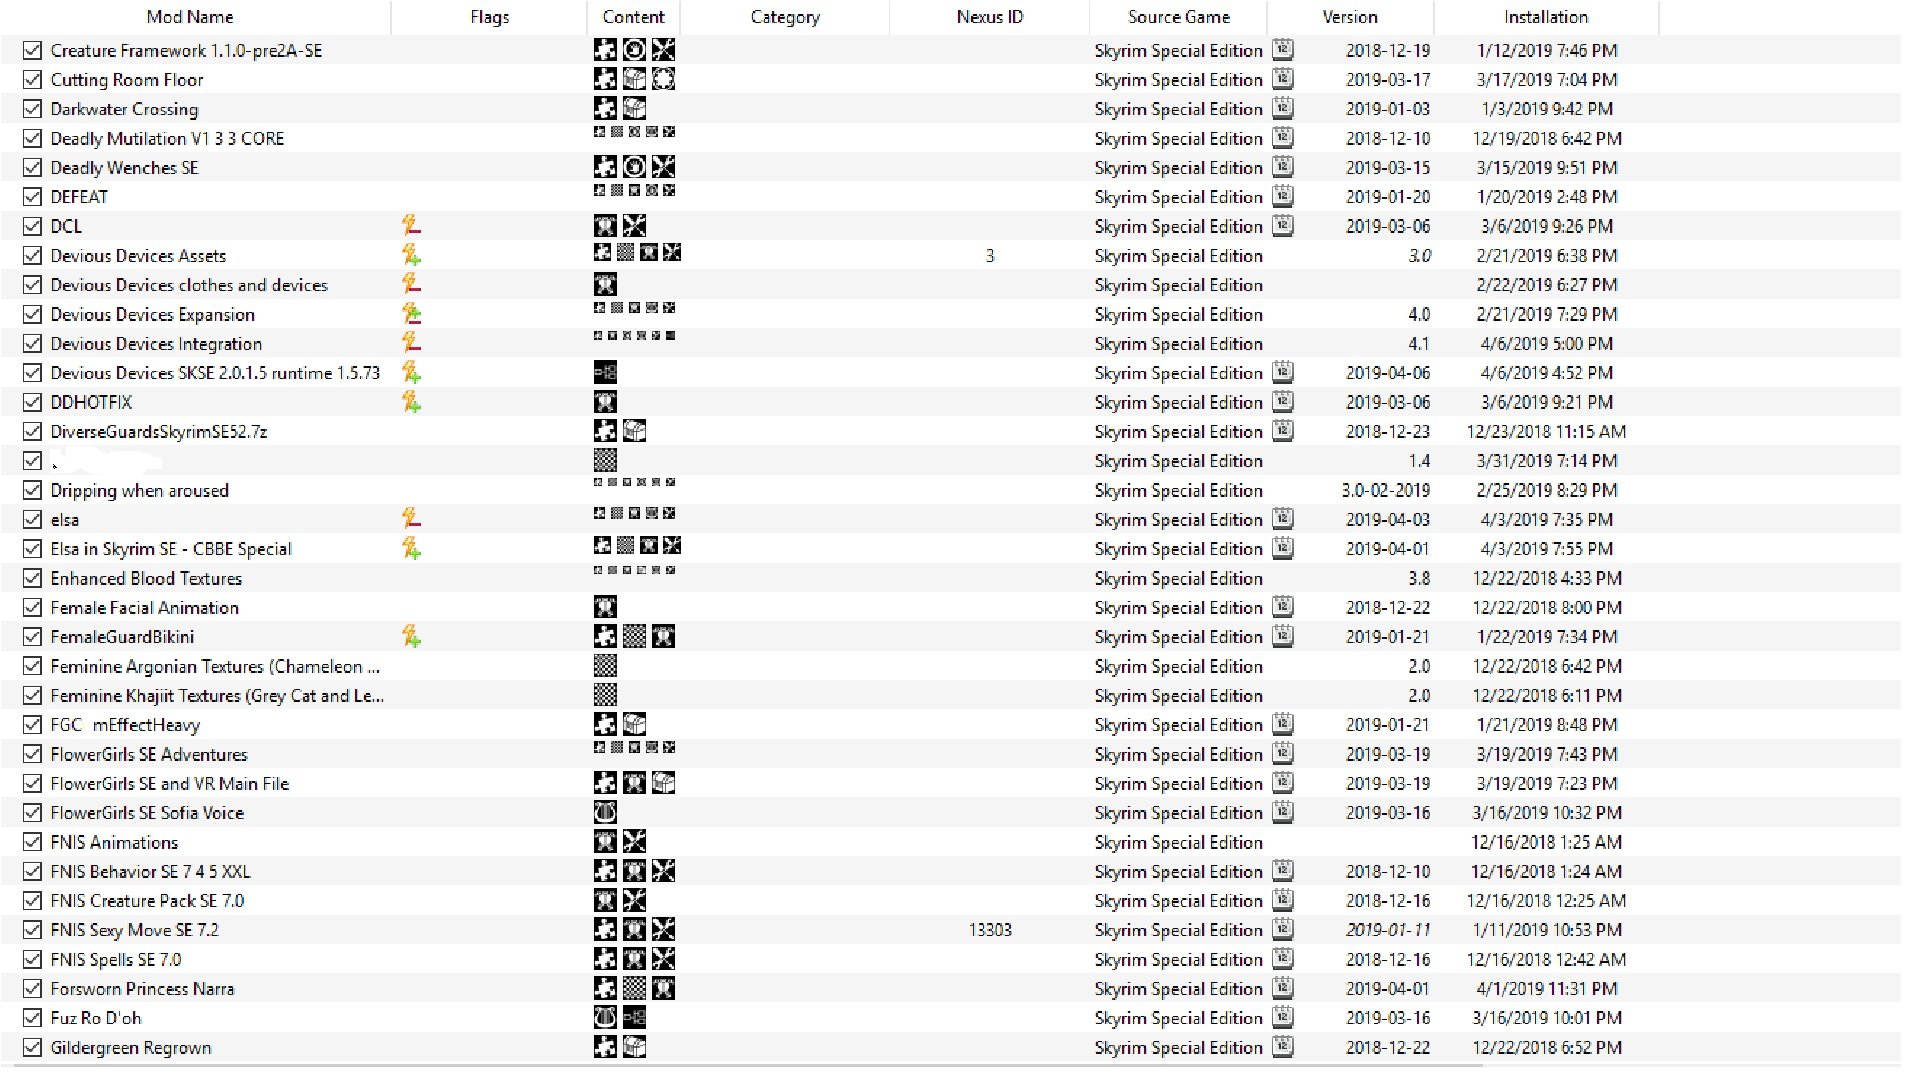Viewport: 1920px width, 1080px height.
Task: Click flag icon for Elsa in Skyrim SE
Action: click(x=411, y=548)
